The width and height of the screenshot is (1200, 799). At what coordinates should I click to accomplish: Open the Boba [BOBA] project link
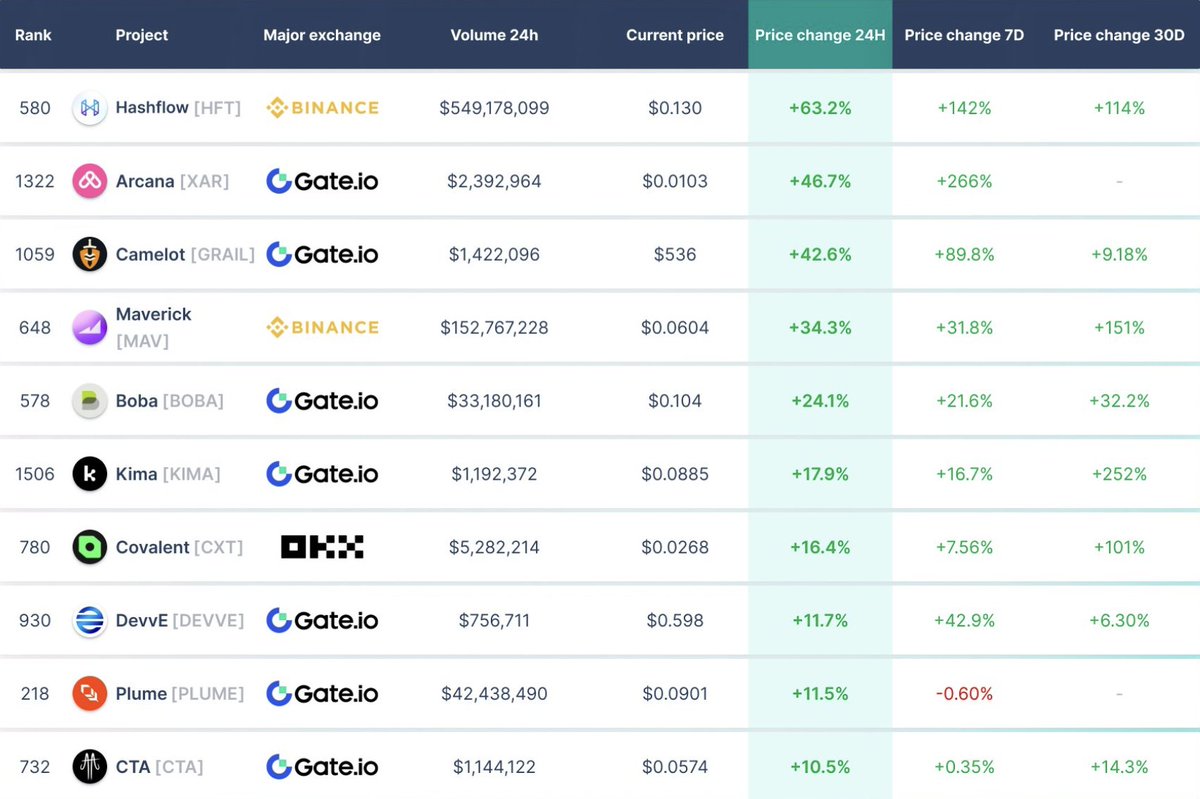[x=169, y=401]
